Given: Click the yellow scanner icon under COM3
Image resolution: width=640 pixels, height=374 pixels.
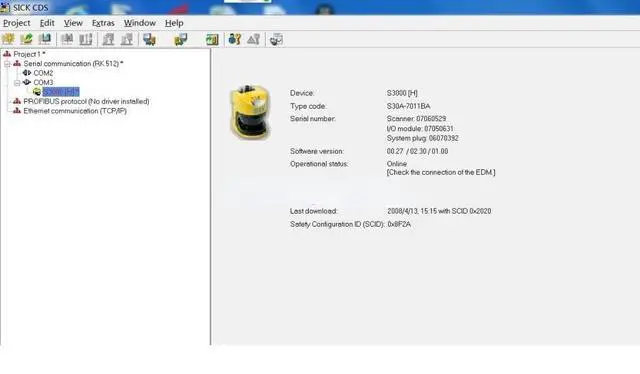Looking at the screenshot, I should point(37,92).
